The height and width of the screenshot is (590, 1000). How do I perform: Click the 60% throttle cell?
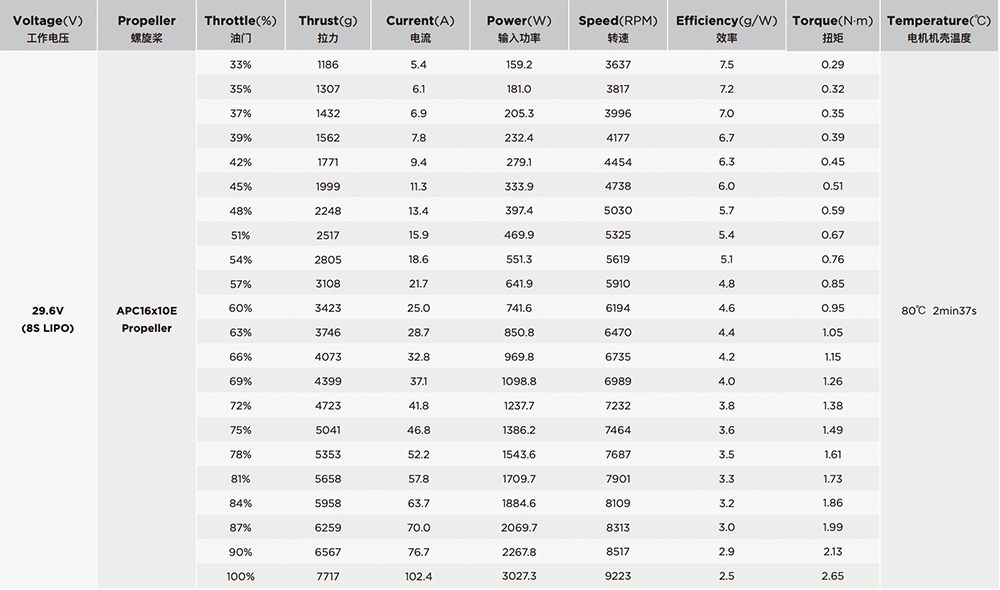240,309
